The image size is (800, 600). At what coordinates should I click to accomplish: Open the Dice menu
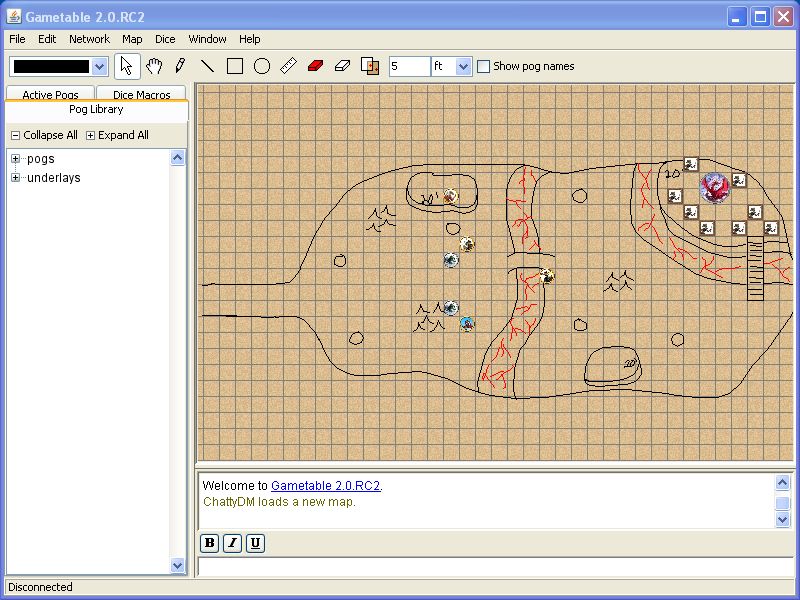pos(165,39)
